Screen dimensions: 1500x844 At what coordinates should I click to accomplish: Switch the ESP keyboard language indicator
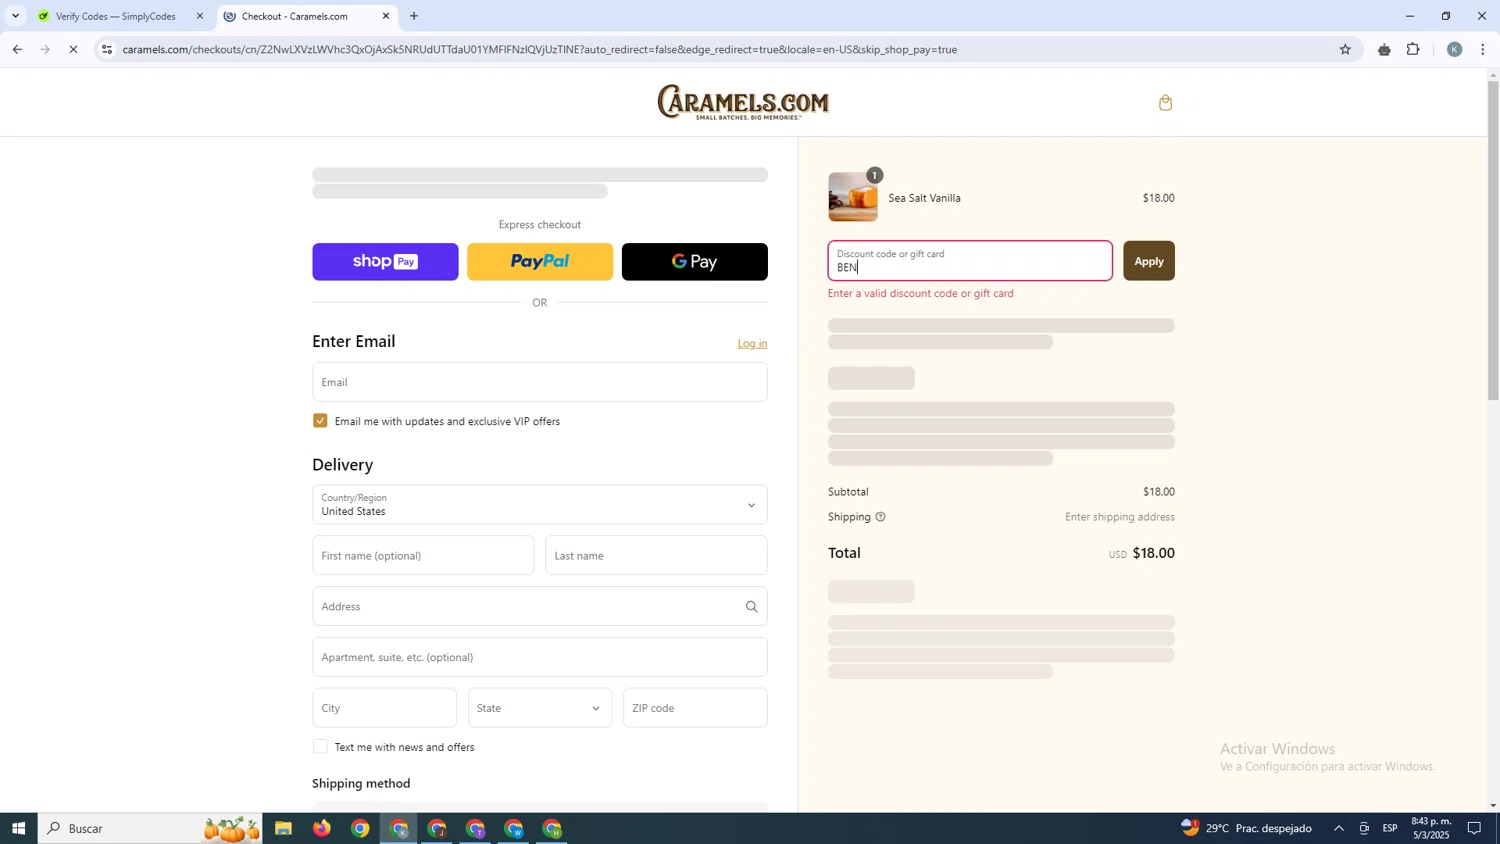(1390, 828)
